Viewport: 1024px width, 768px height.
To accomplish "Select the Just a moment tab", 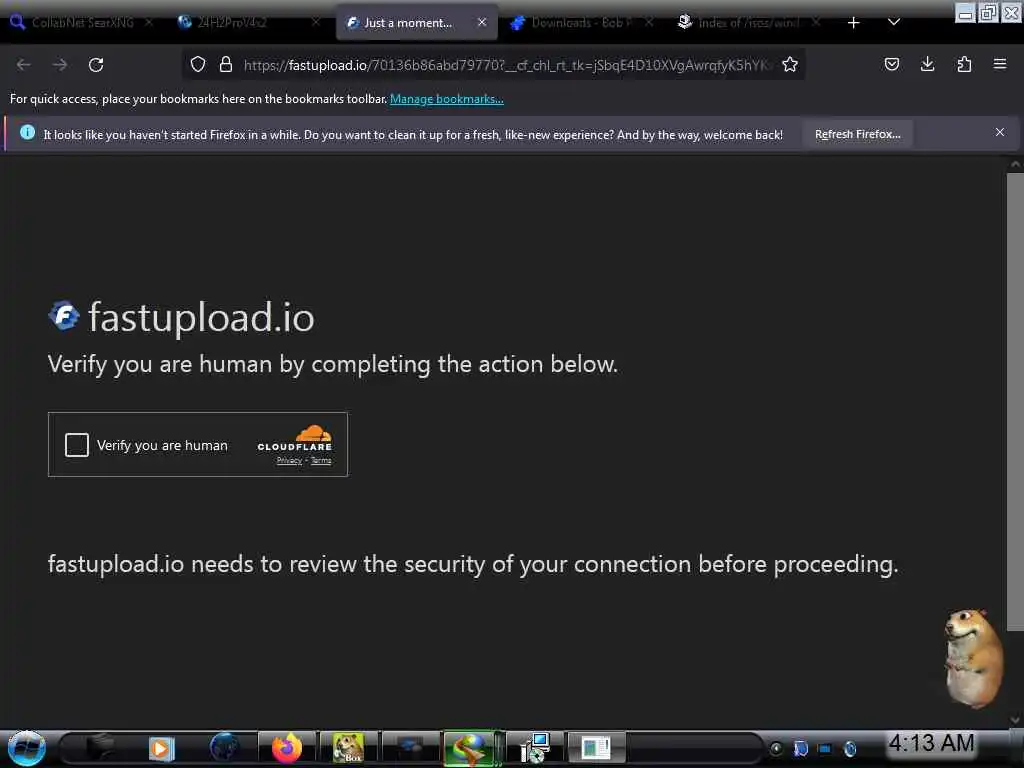I will click(416, 23).
